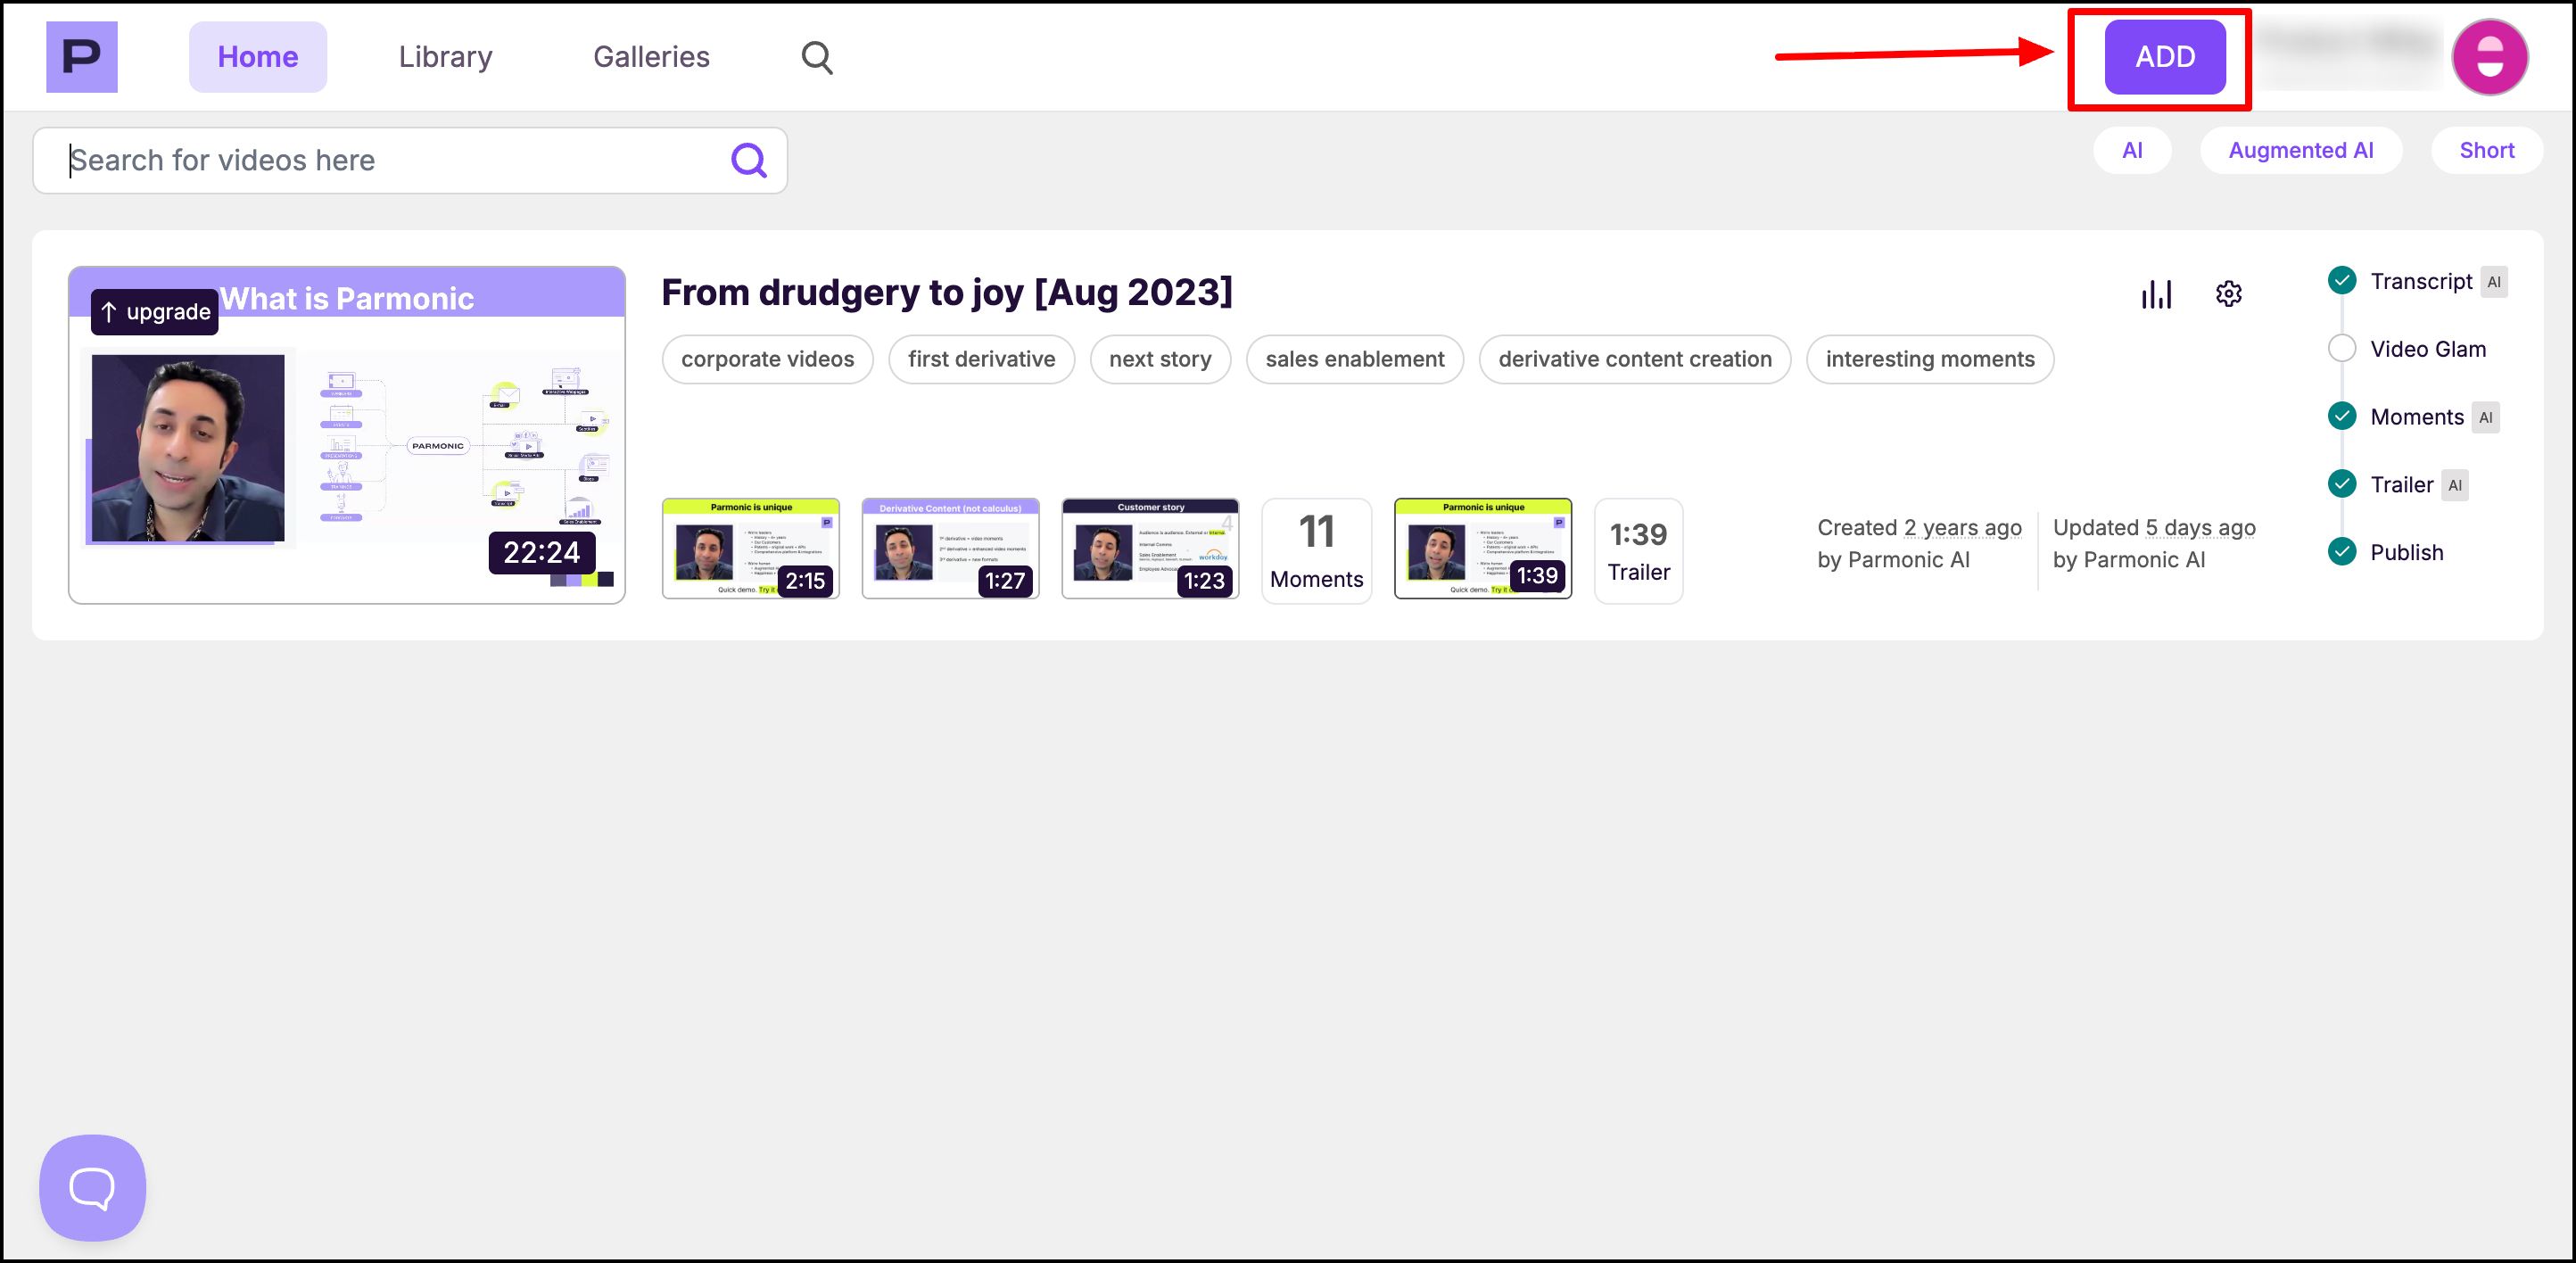This screenshot has width=2576, height=1263.
Task: Open the video settings gear icon
Action: pos(2229,294)
